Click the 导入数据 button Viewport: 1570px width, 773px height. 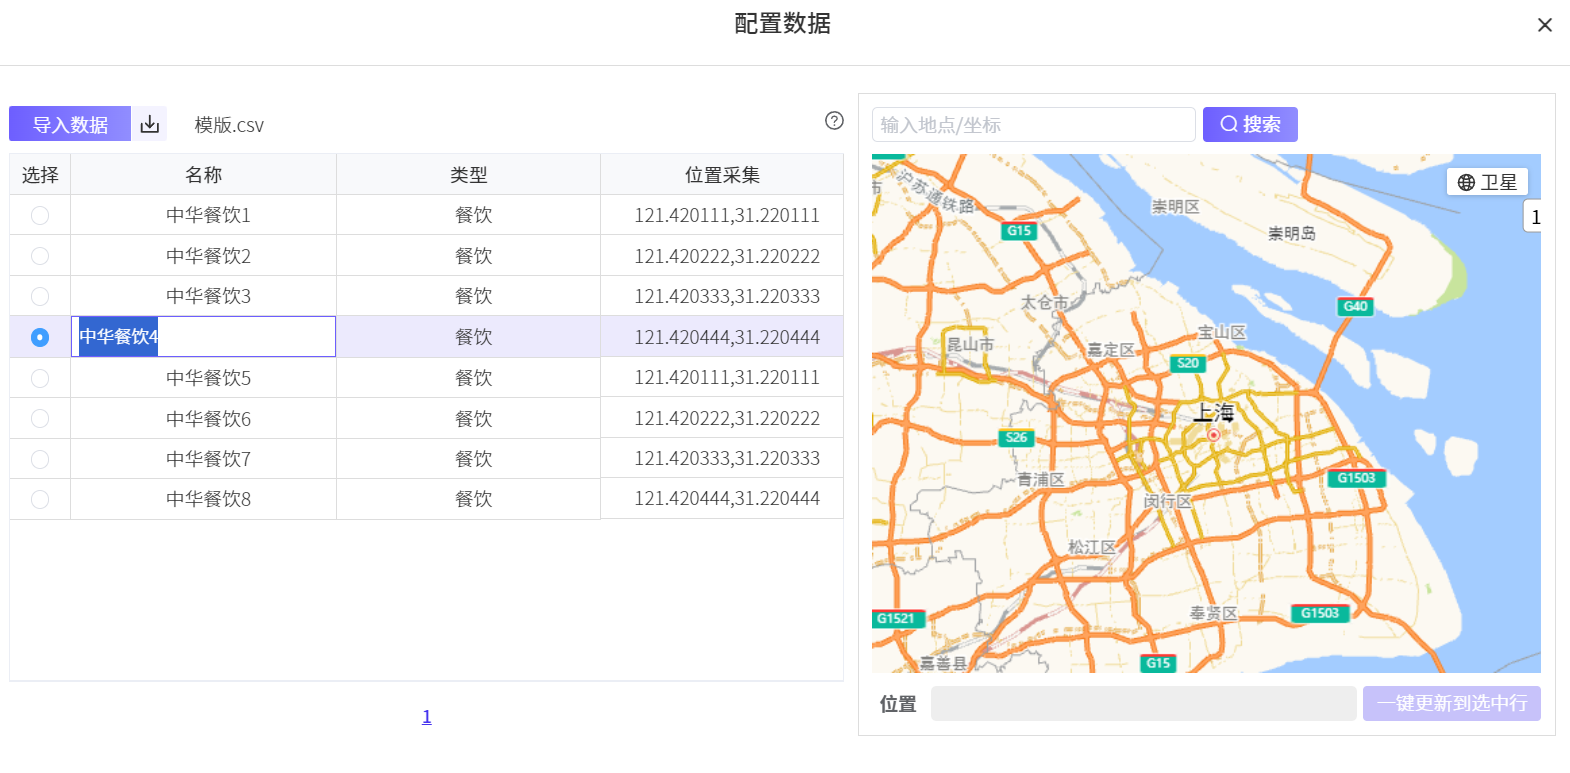[x=70, y=124]
